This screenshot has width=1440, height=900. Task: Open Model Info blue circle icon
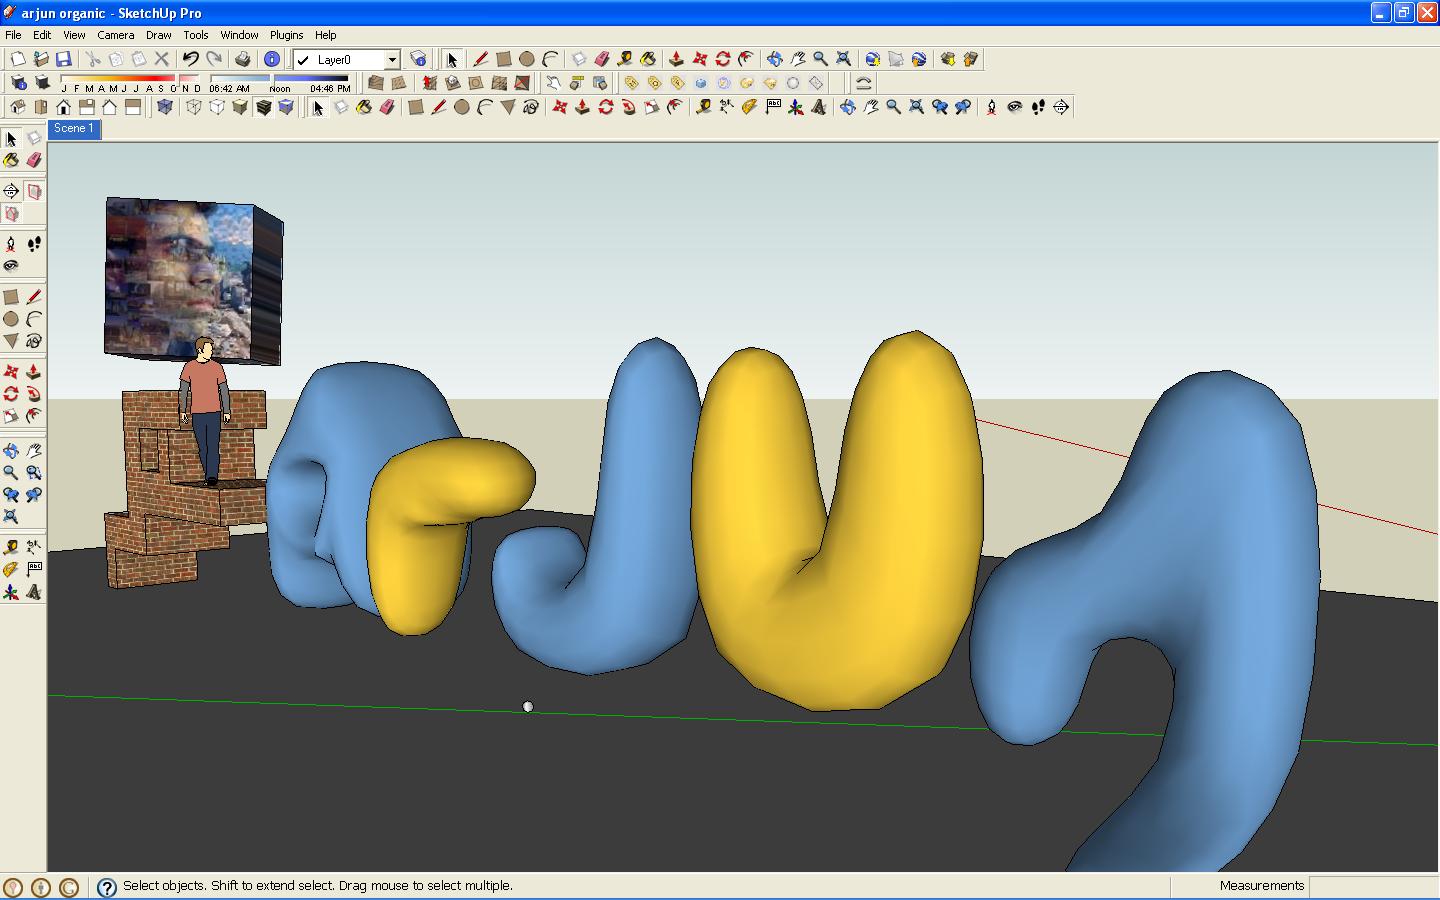271,59
